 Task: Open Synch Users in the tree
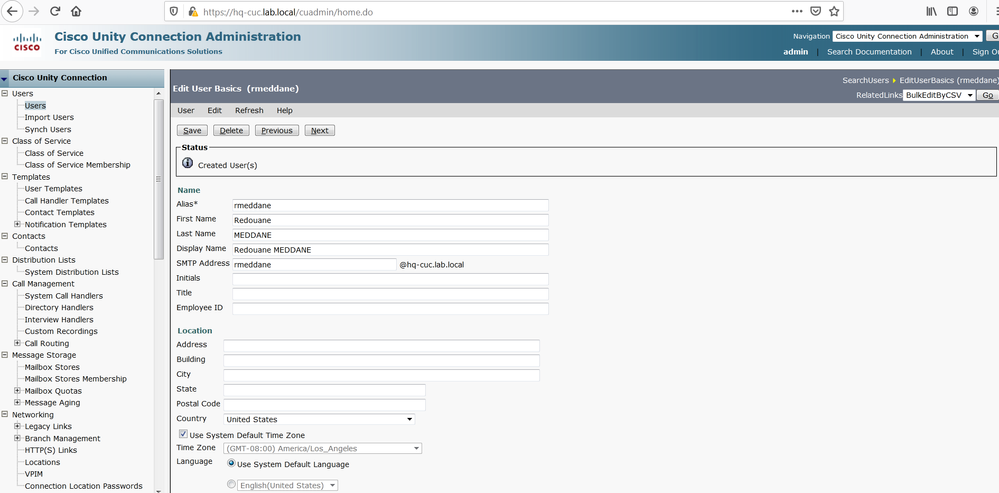pyautogui.click(x=48, y=129)
